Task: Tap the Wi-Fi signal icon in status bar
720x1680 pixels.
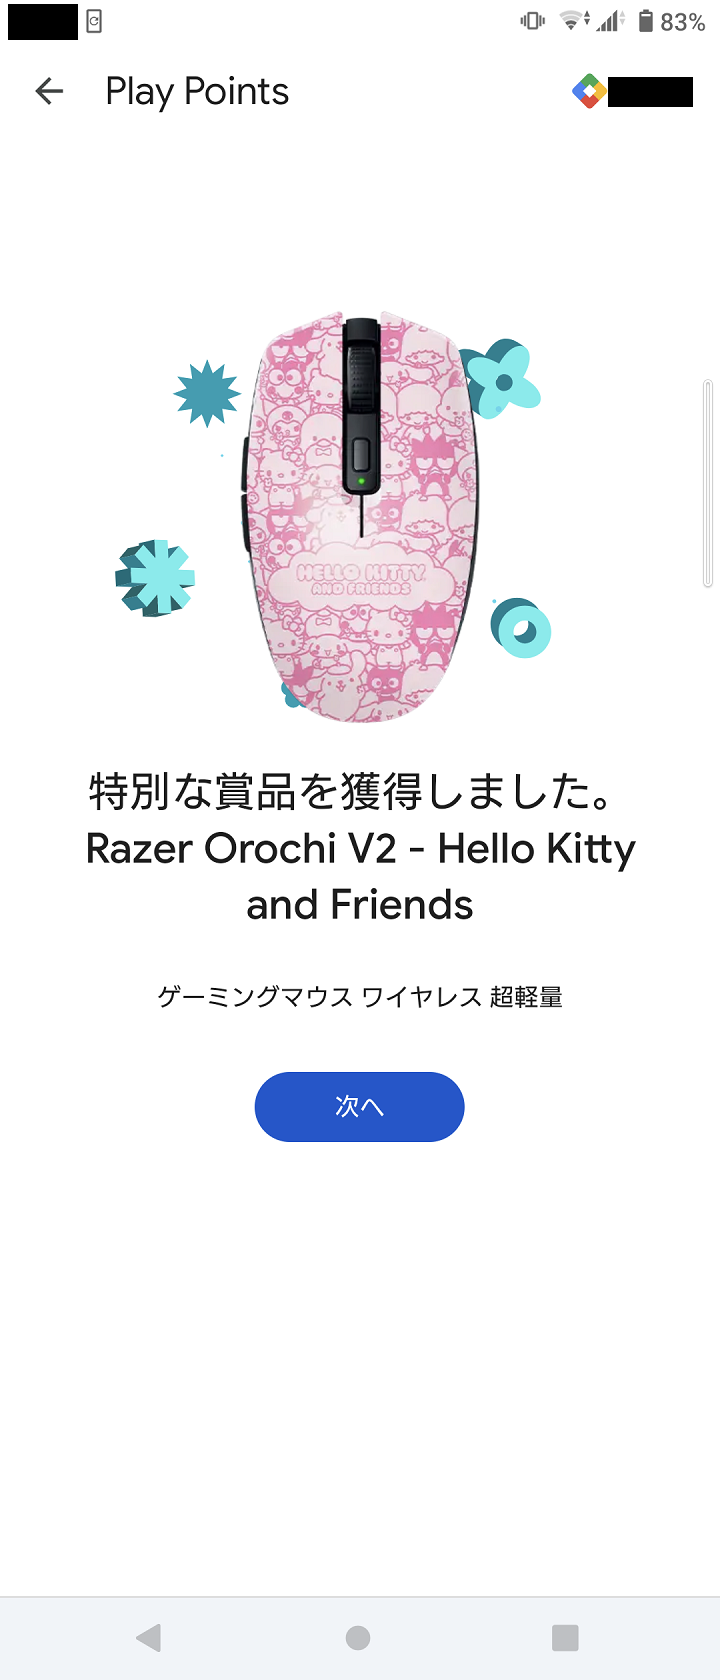Action: tap(573, 21)
